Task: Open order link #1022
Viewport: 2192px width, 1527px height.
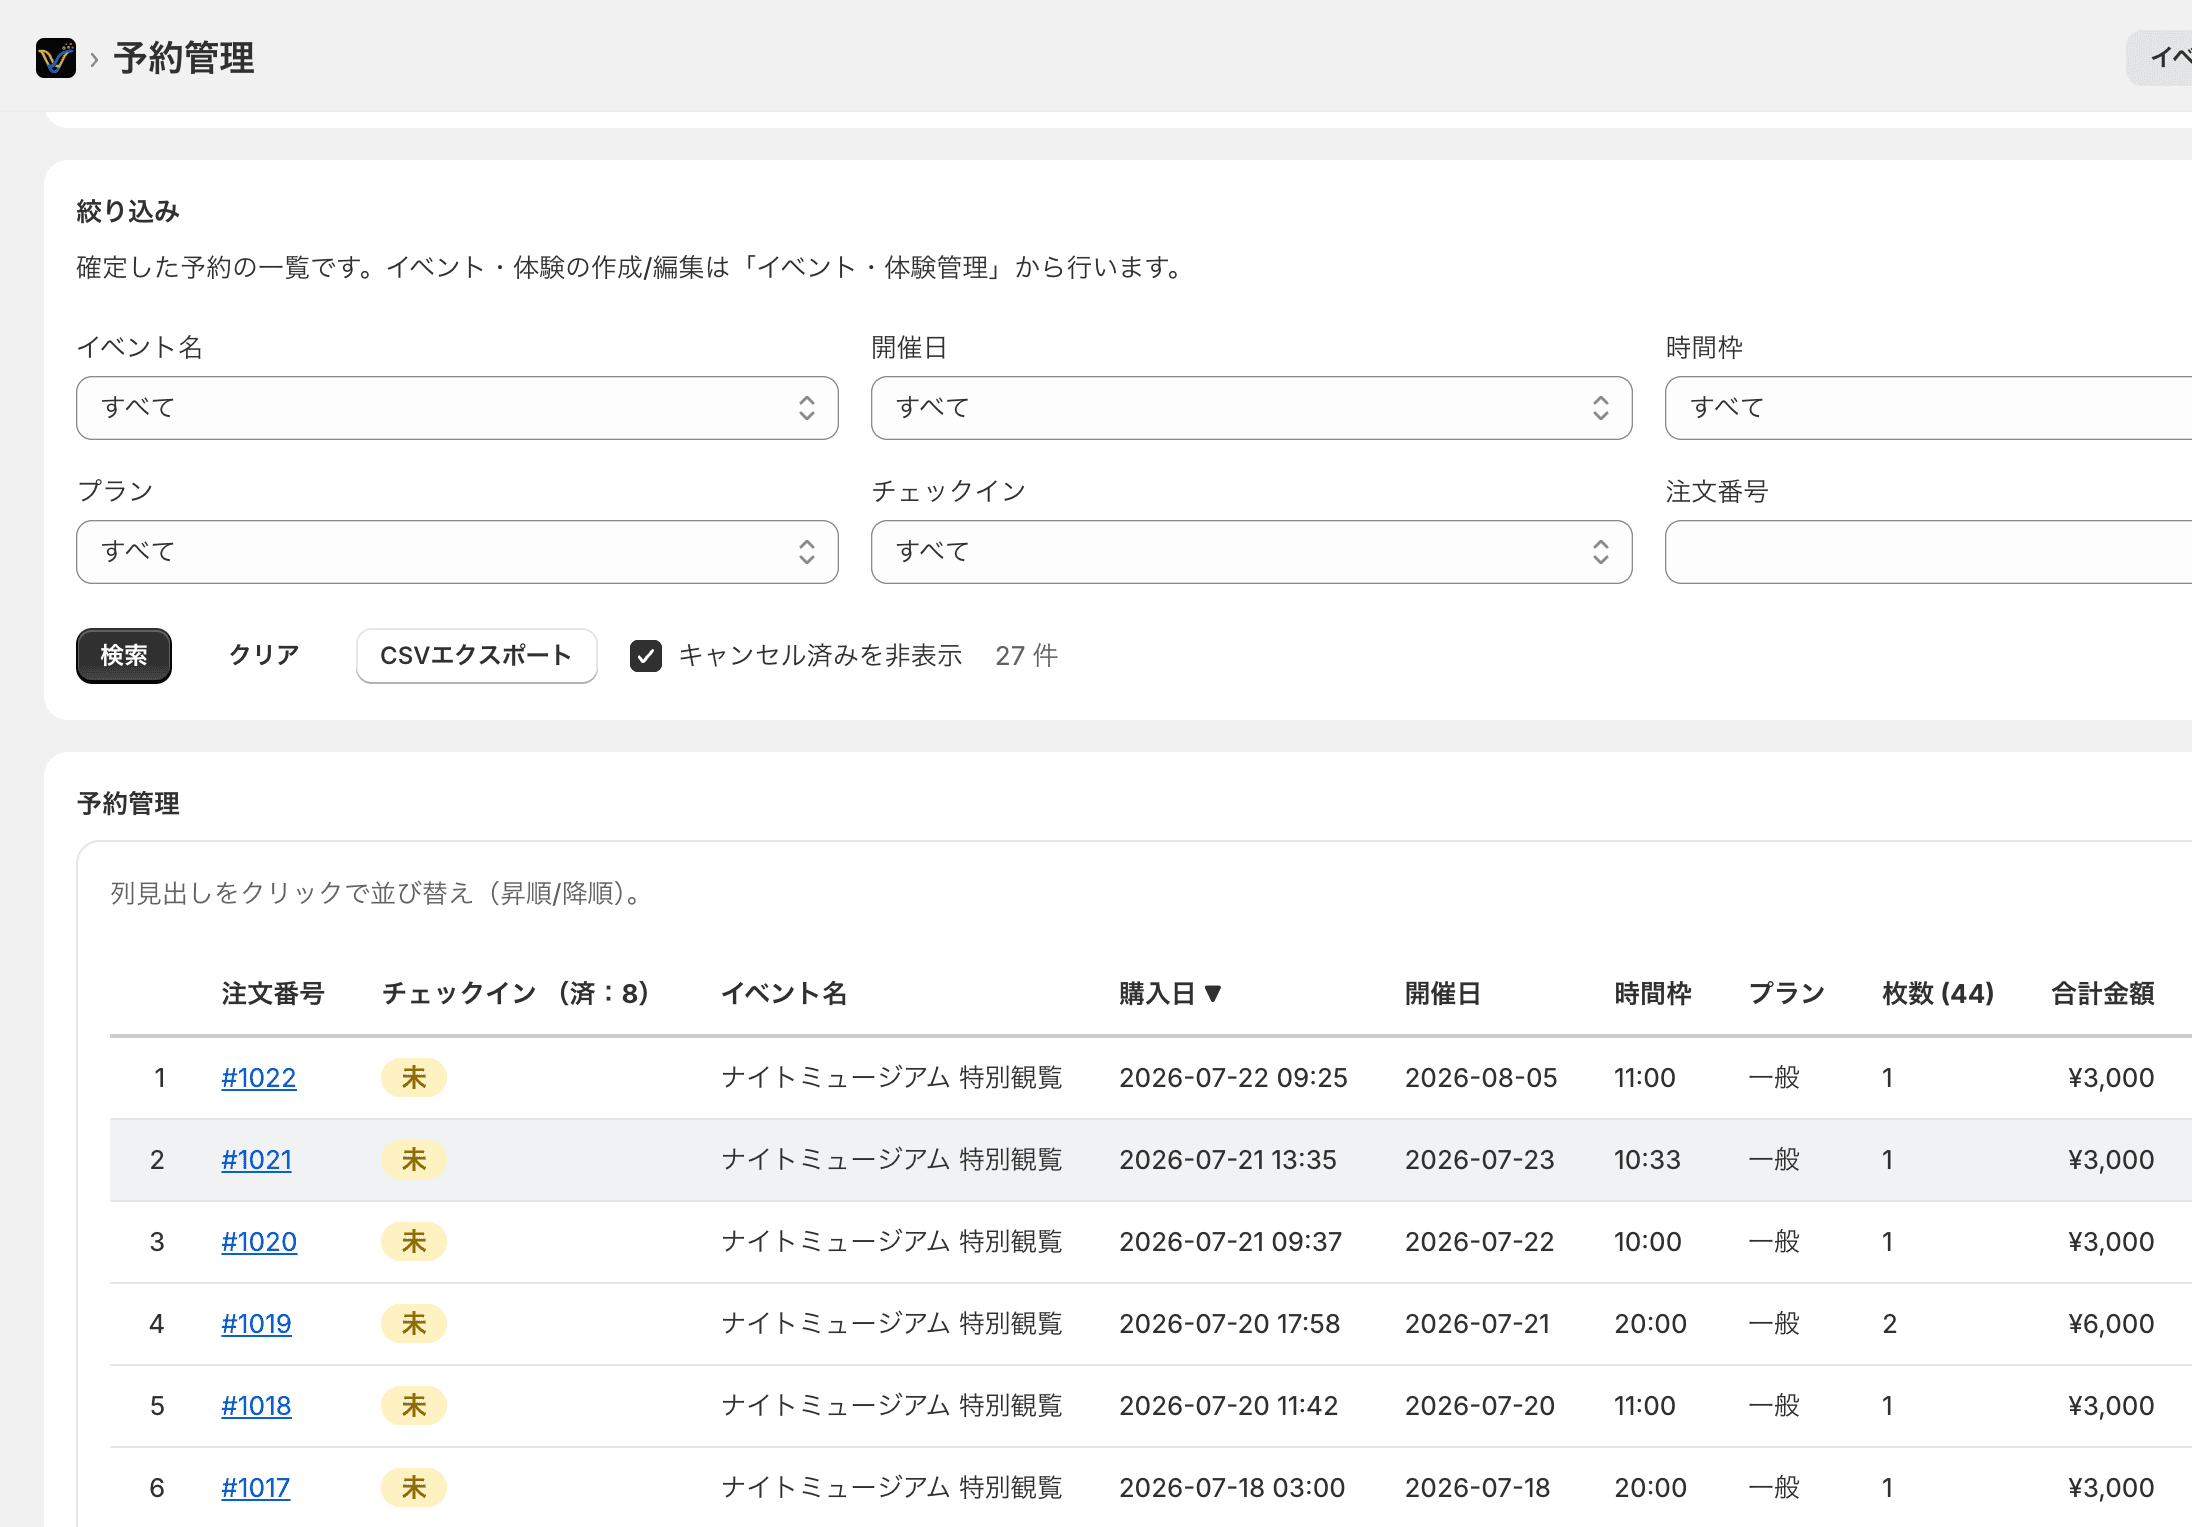Action: pos(259,1078)
